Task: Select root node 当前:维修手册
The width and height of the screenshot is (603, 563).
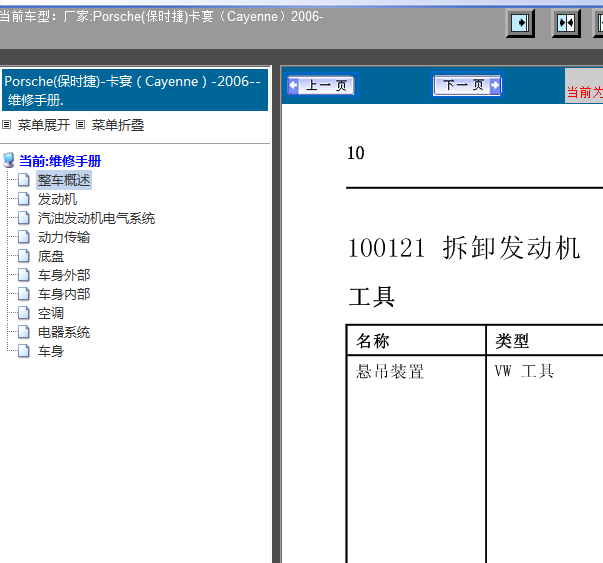Action: [x=60, y=161]
